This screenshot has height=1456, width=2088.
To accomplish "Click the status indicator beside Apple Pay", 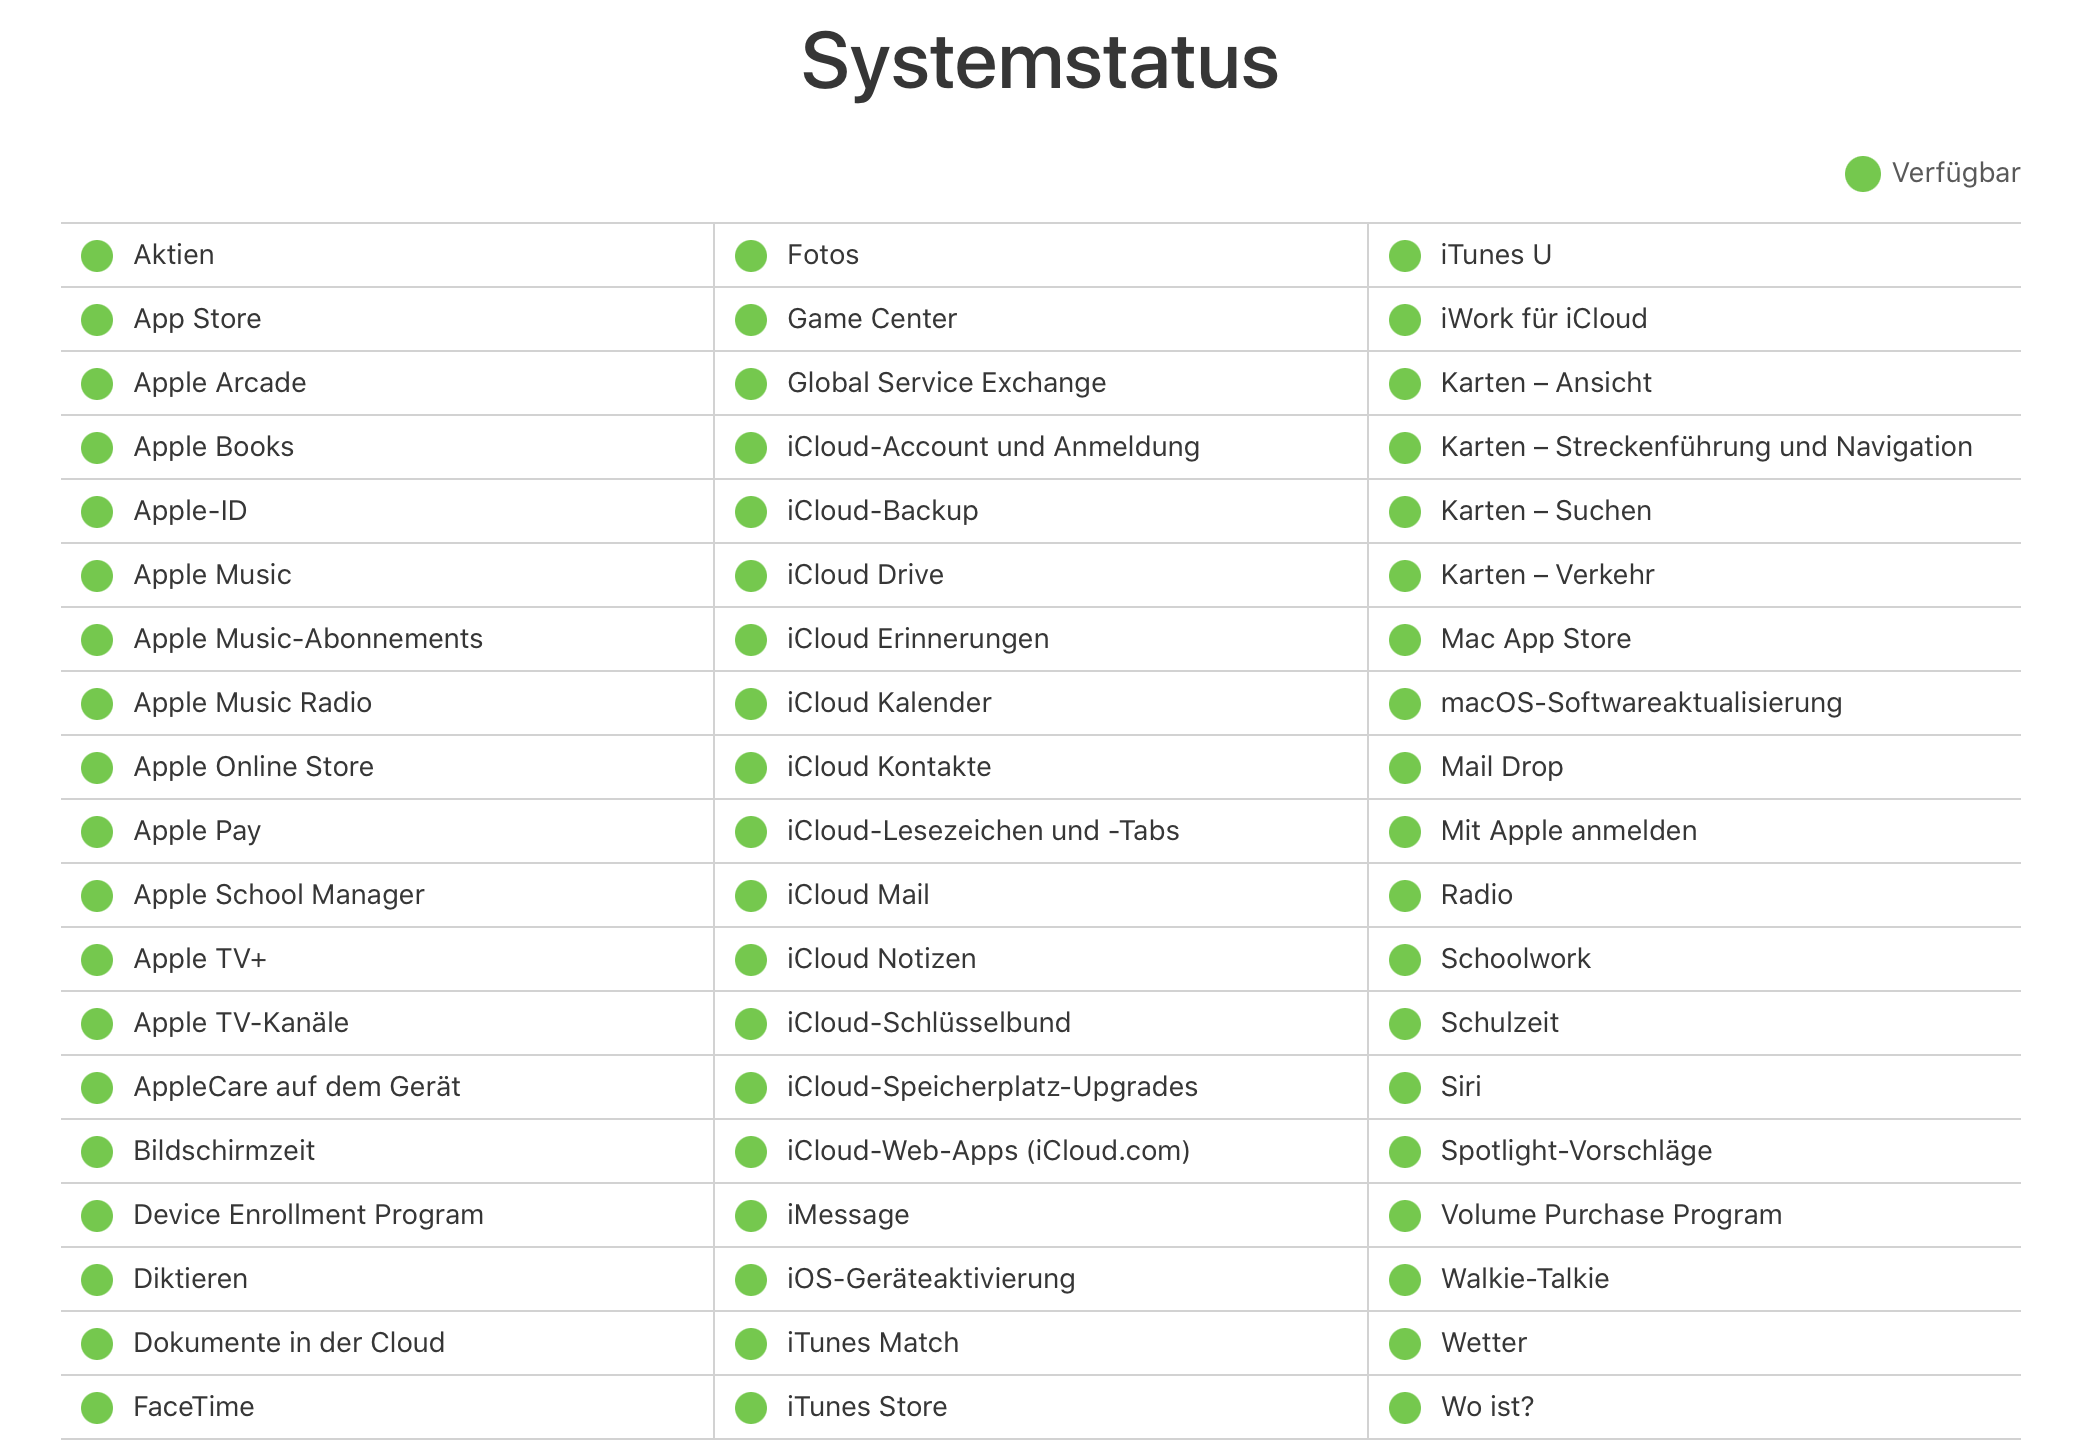I will coord(97,832).
